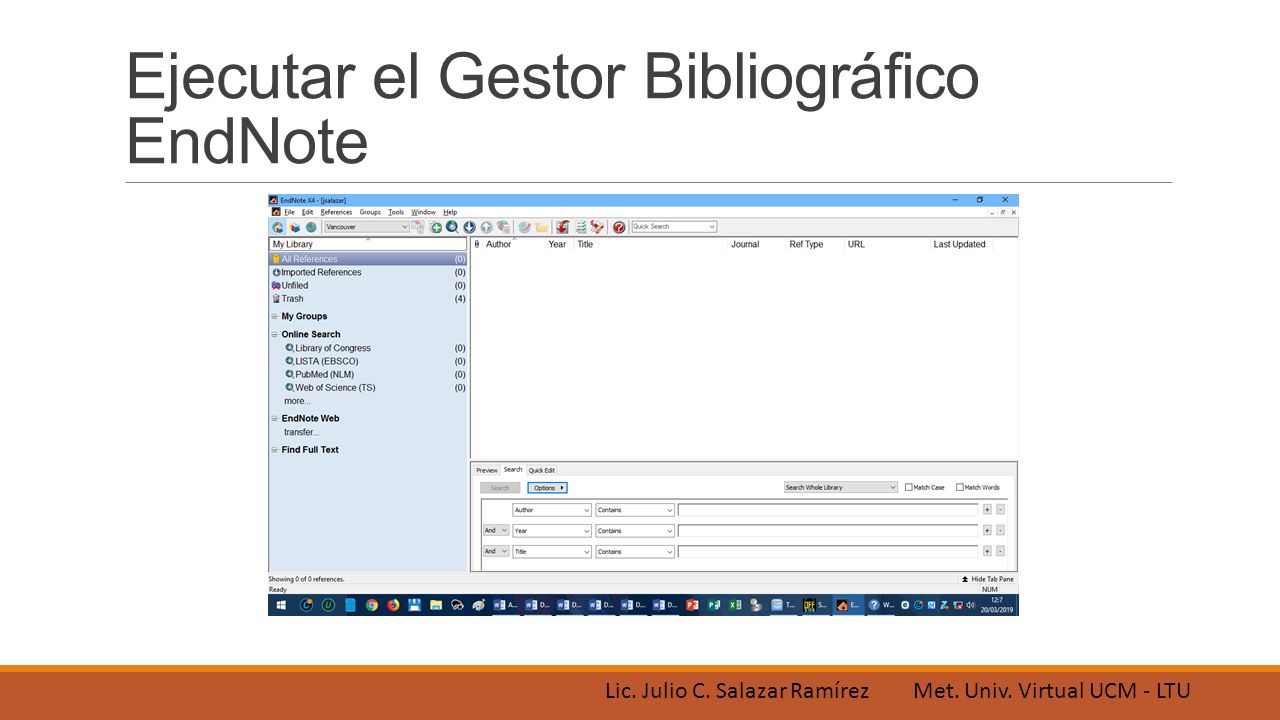
Task: Open the Vancouver output style dropdown
Action: click(x=367, y=227)
